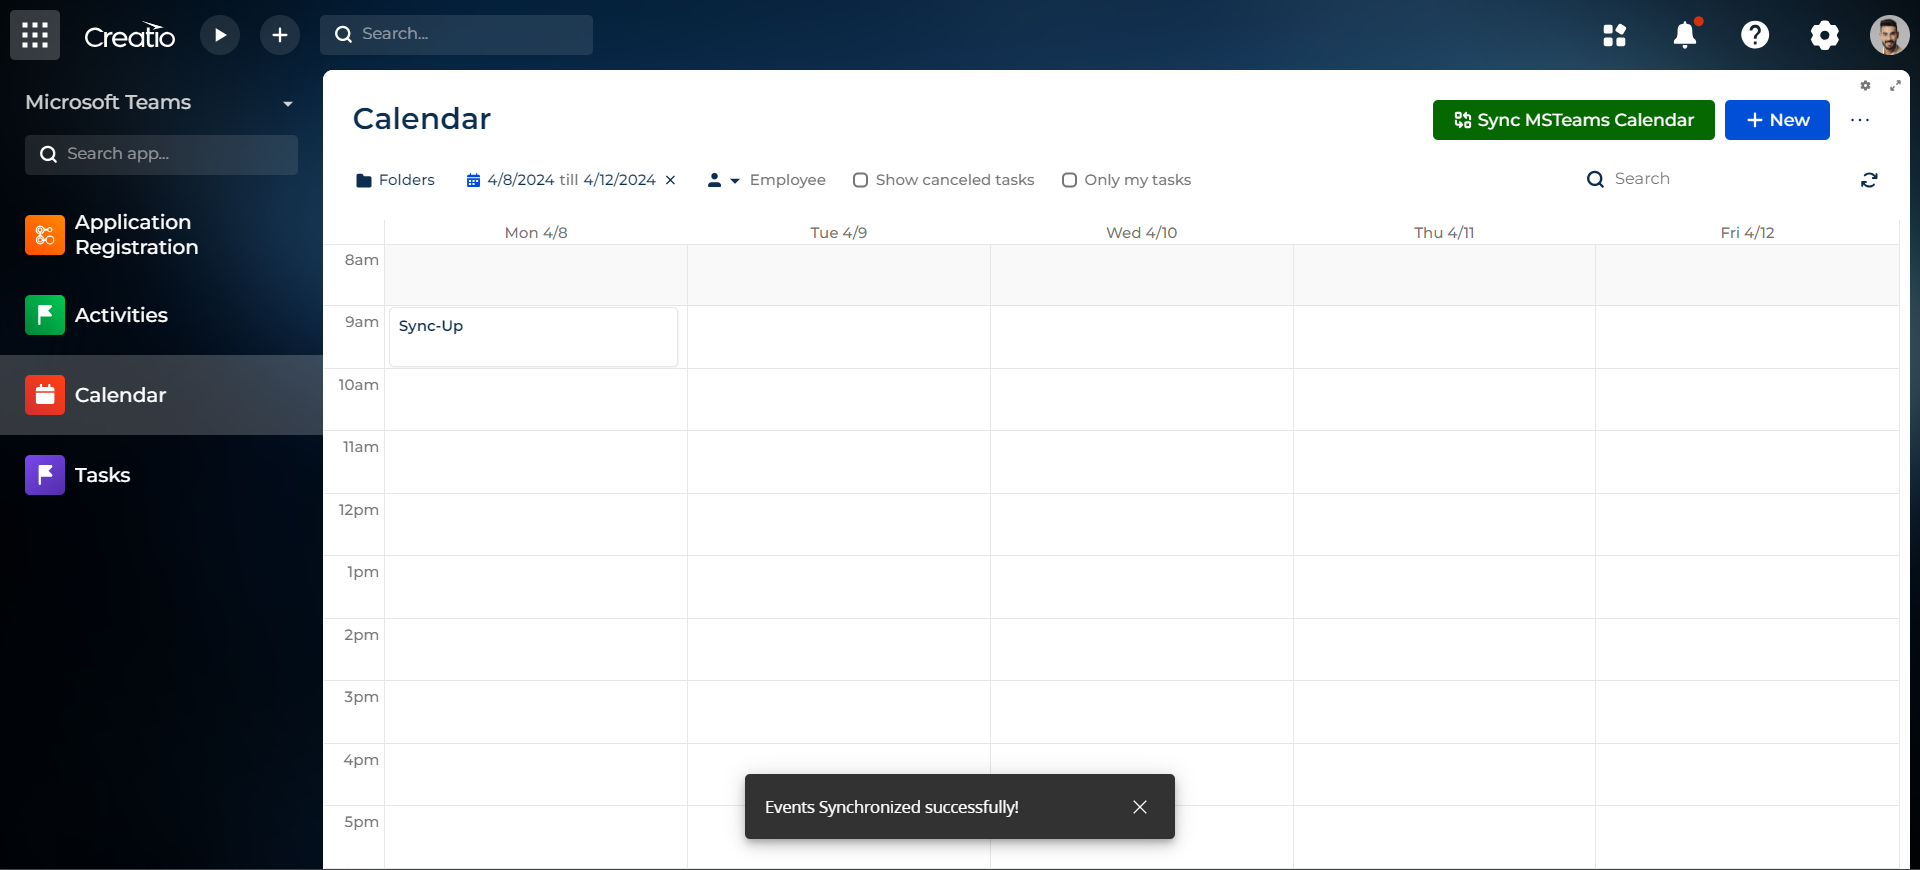This screenshot has width=1920, height=870.
Task: Open page designer small gear icon
Action: 1865,86
